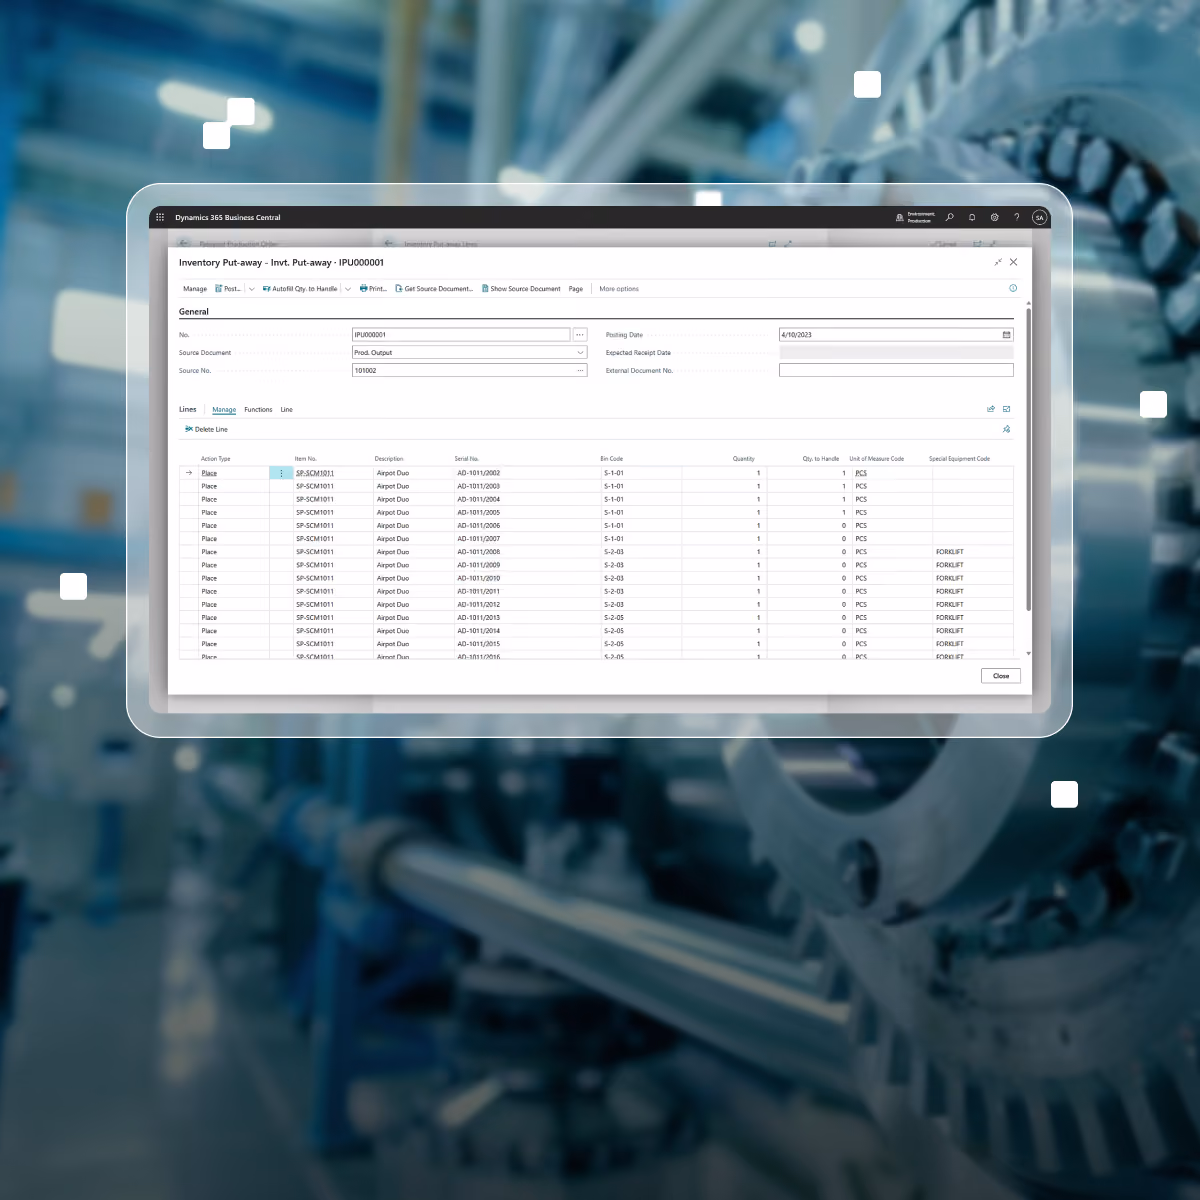Viewport: 1200px width, 1200px height.
Task: Open the app launcher waffle icon
Action: pyautogui.click(x=160, y=217)
